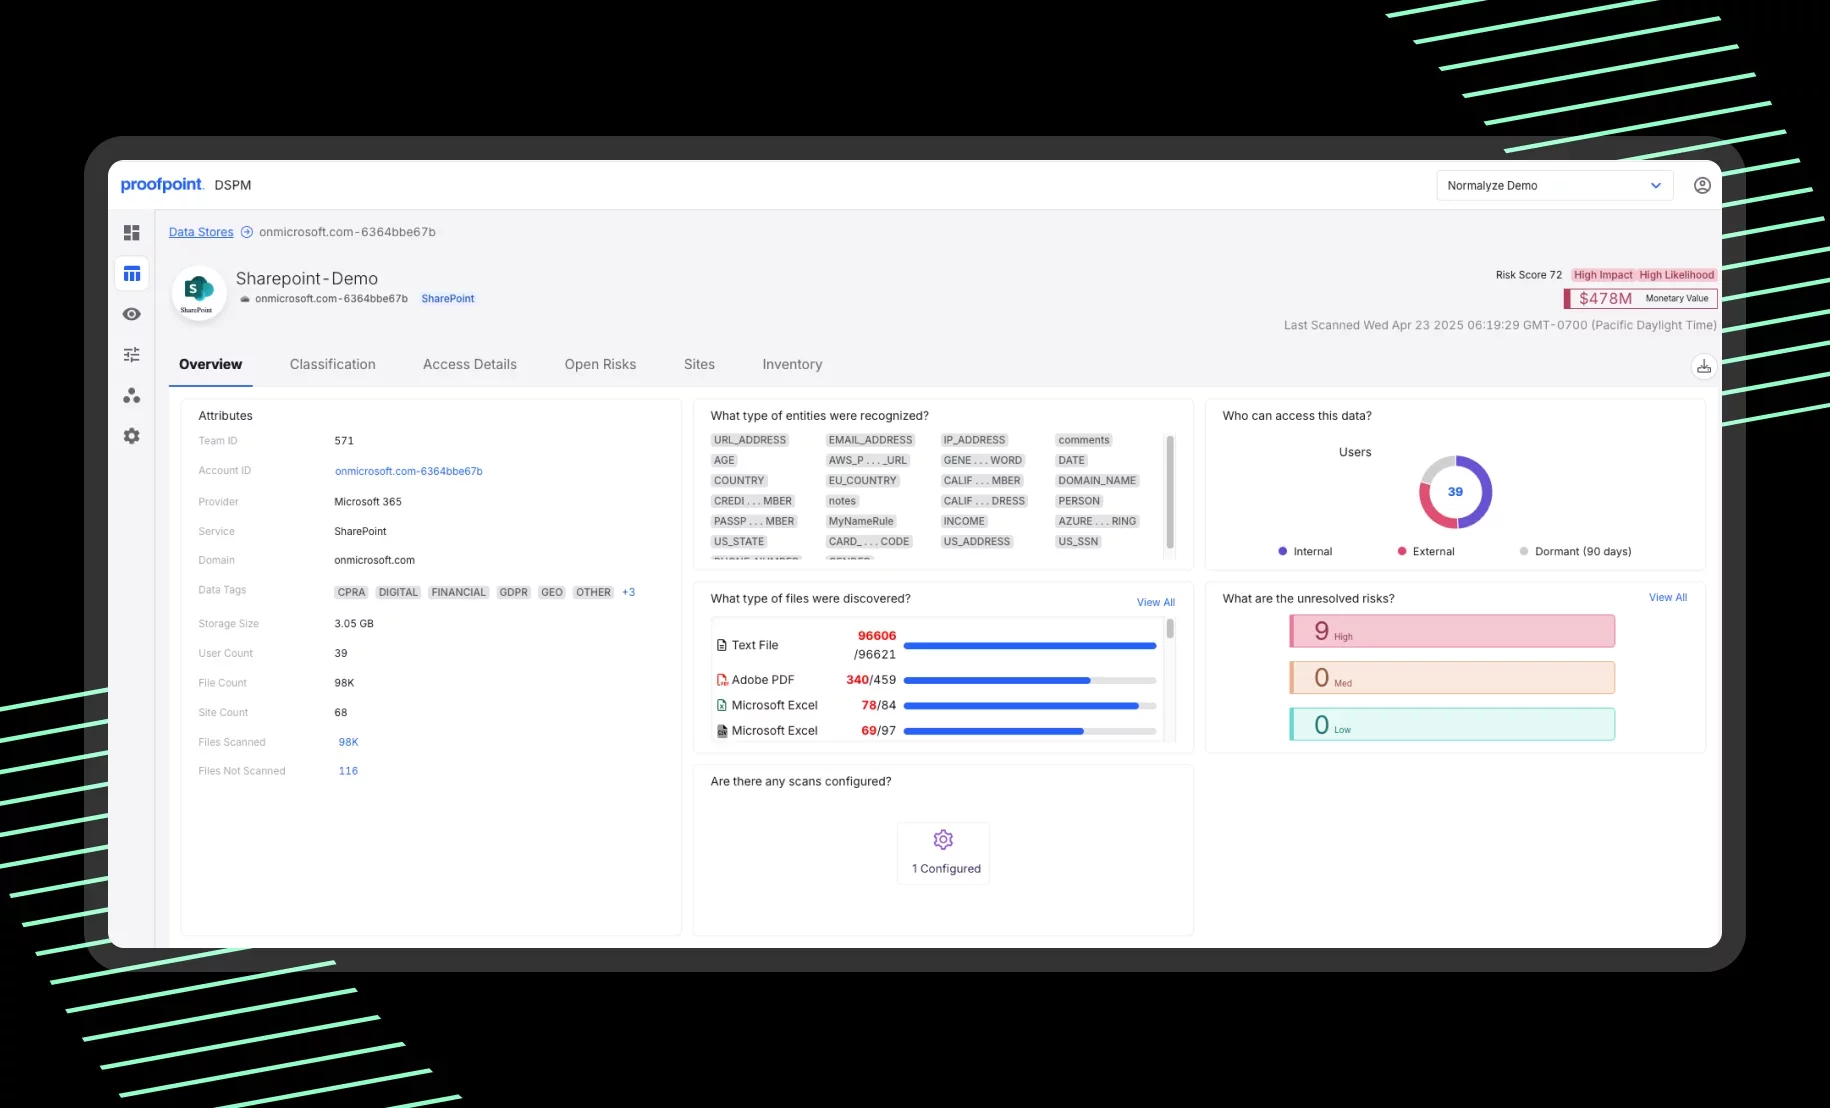Screen dimensions: 1830x1108
Task: Click the Files Scanned 98K link
Action: click(x=348, y=742)
